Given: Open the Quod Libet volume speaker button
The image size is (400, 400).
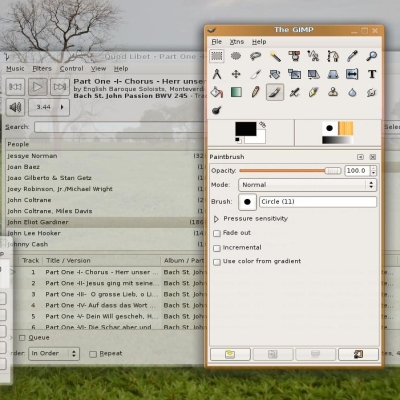Looking at the screenshot, I should 15,107.
